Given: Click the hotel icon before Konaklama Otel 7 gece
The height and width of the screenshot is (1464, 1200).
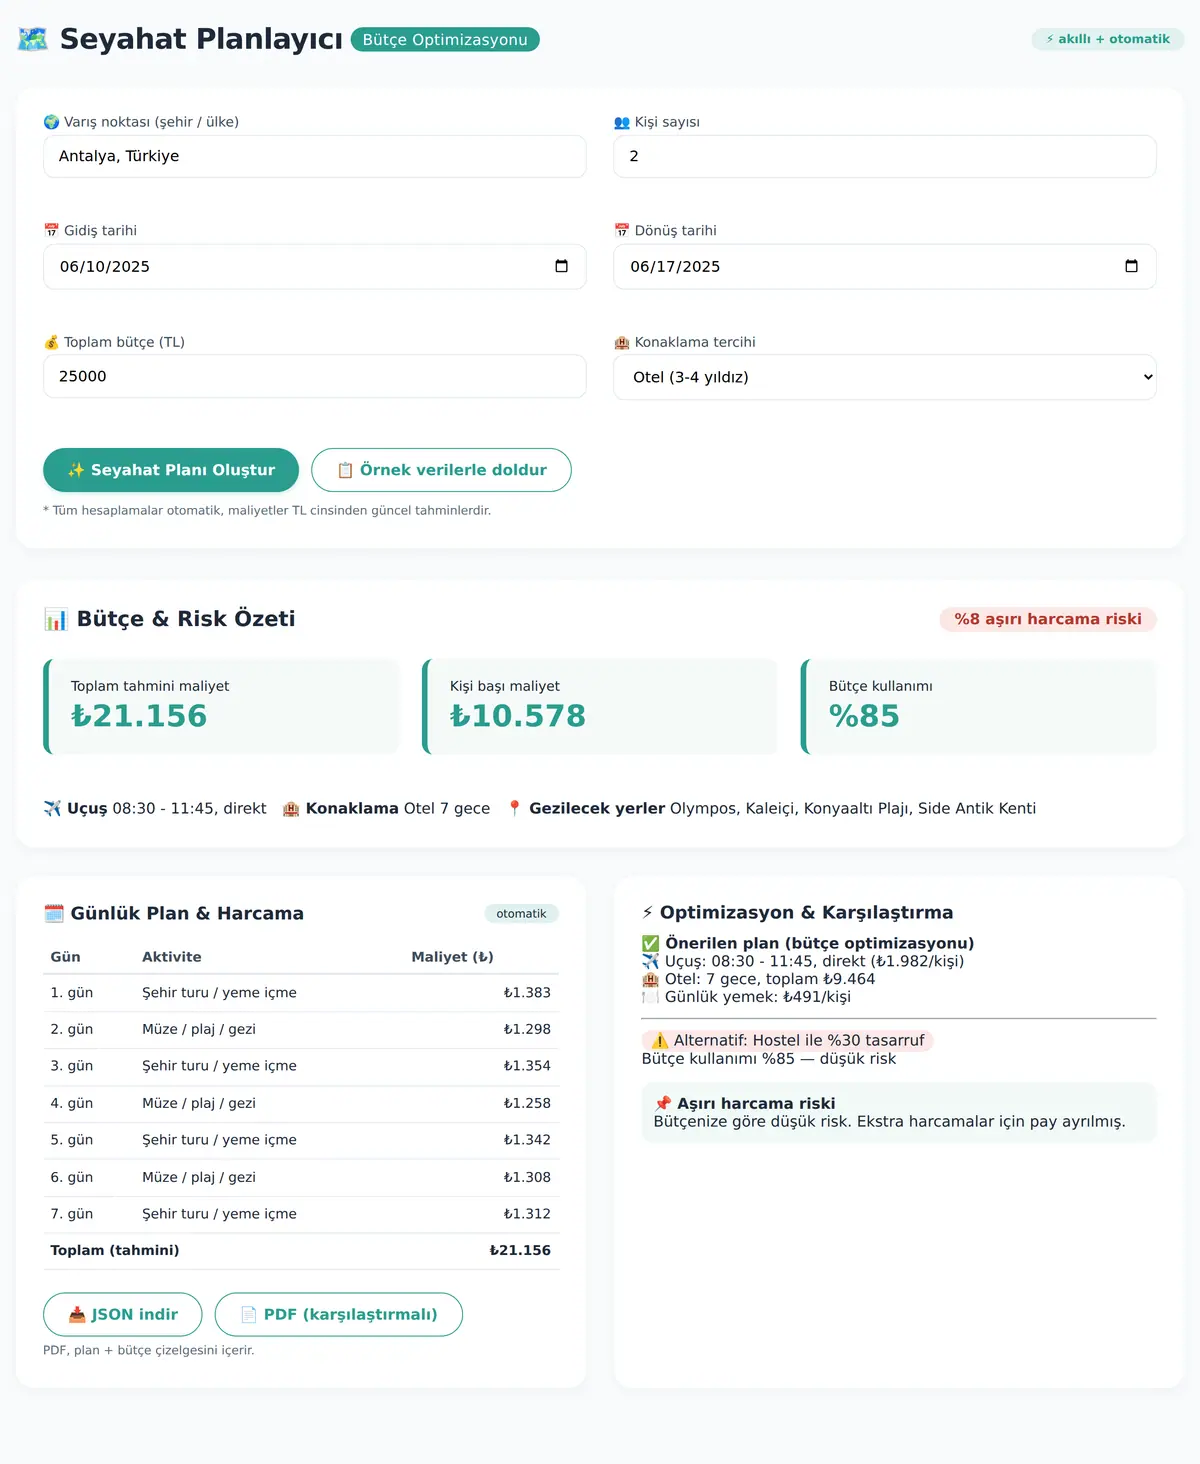Looking at the screenshot, I should pos(291,808).
